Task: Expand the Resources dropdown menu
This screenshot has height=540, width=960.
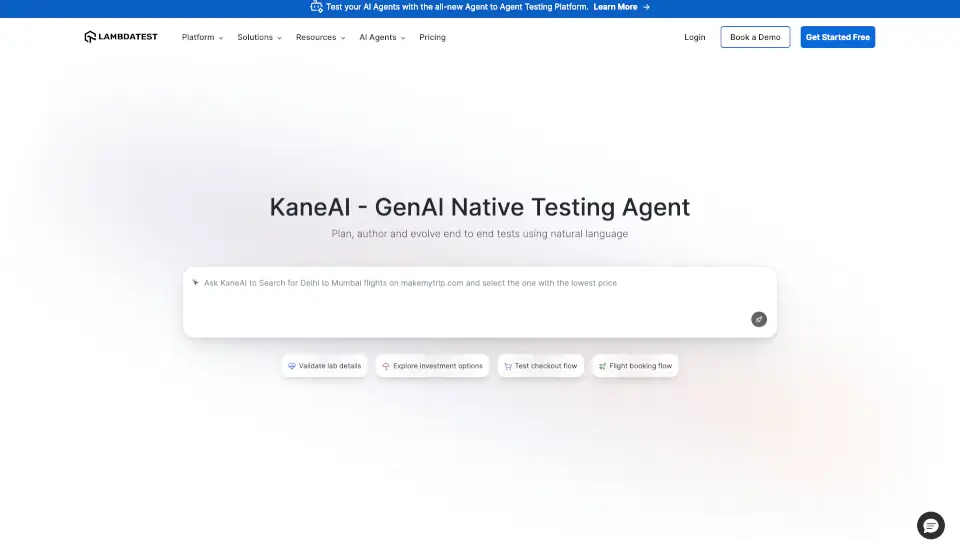Action: tap(320, 37)
